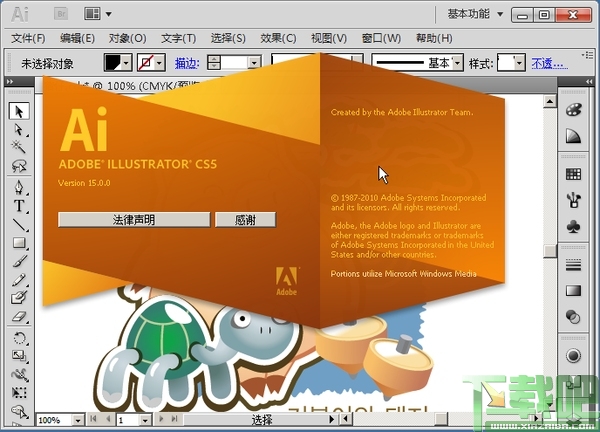
Task: Go to the first artboard button
Action: coord(93,419)
